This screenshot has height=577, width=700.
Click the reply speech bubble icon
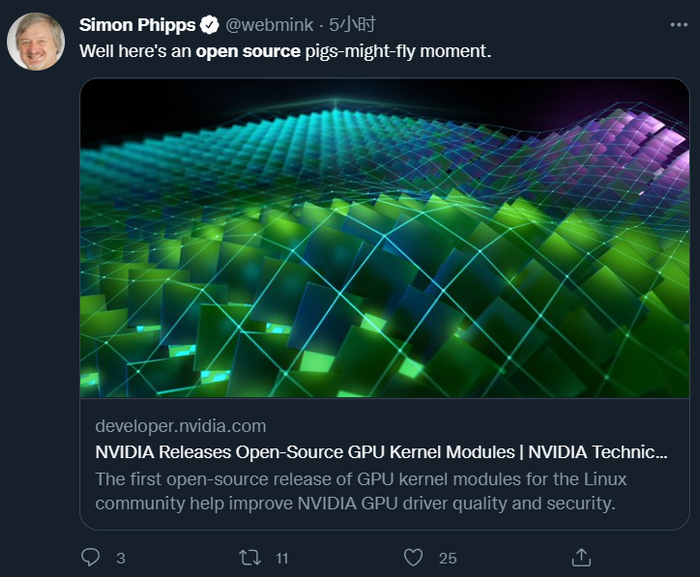[90, 557]
